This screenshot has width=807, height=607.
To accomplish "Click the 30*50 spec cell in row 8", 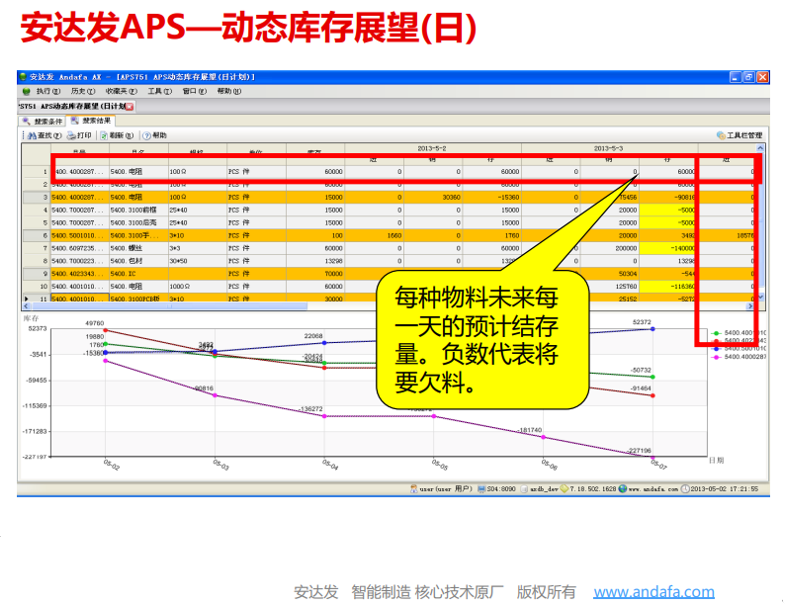I will (198, 261).
